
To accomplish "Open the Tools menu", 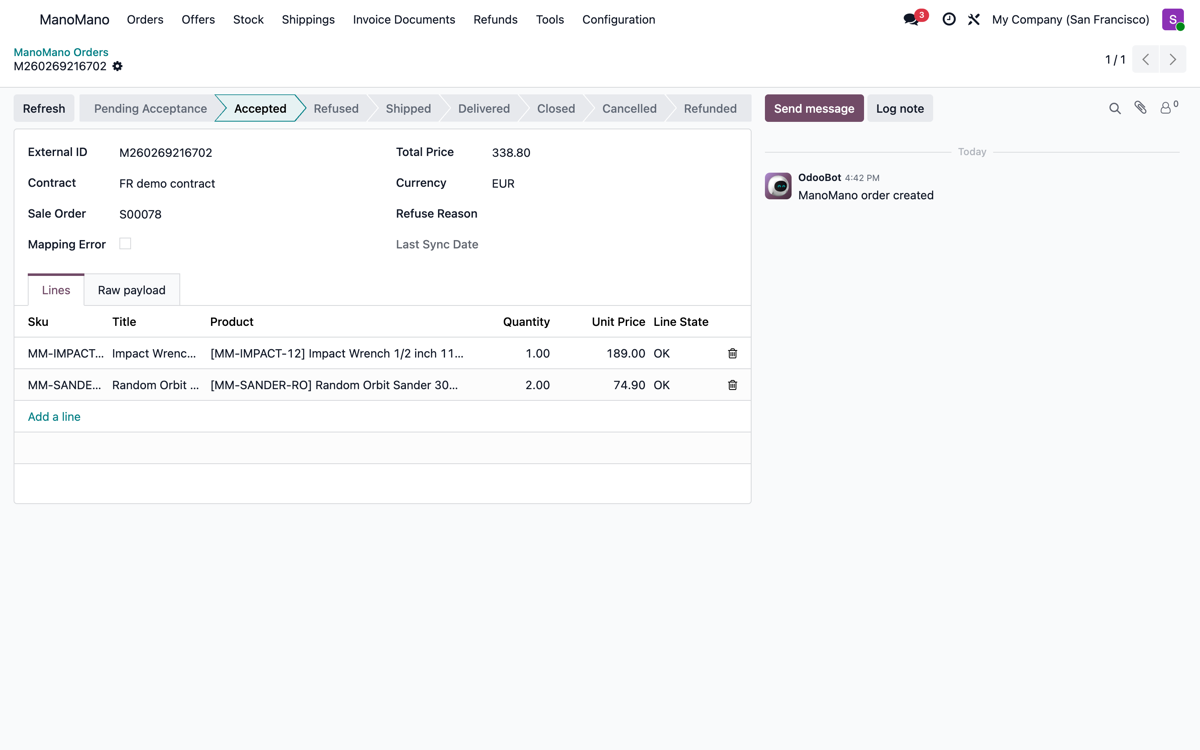I will [550, 19].
